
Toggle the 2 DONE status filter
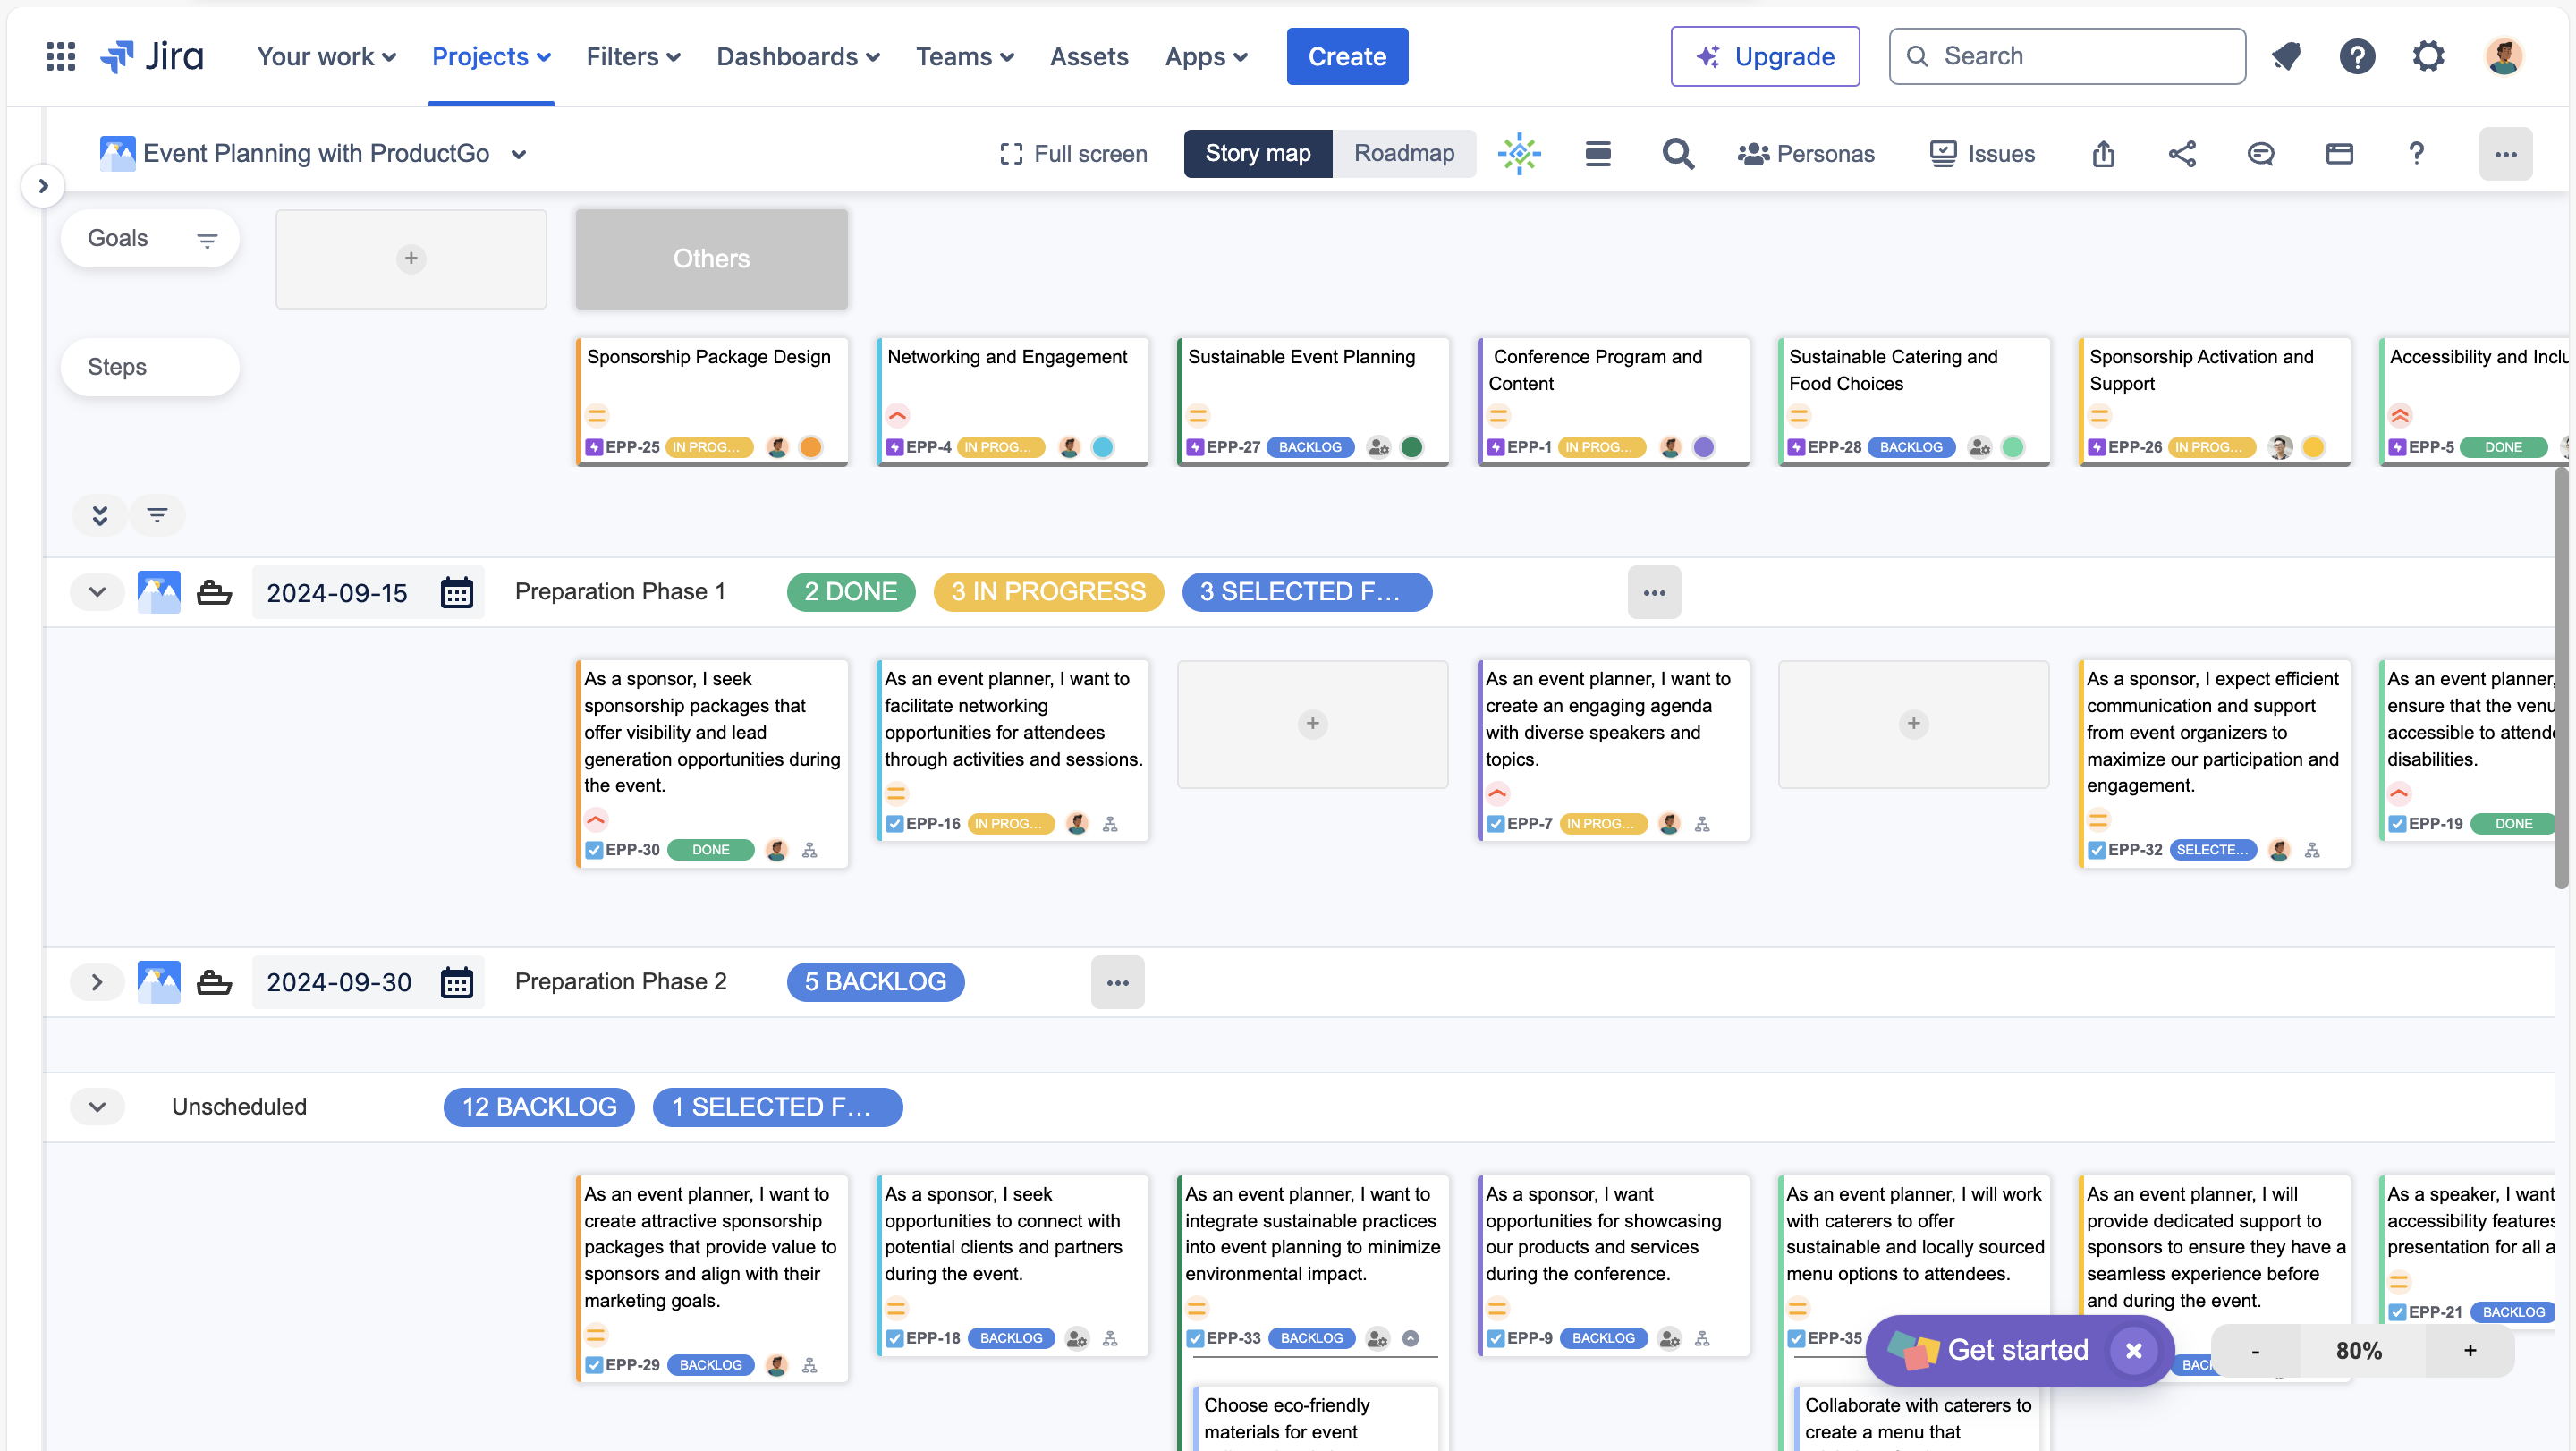(850, 592)
